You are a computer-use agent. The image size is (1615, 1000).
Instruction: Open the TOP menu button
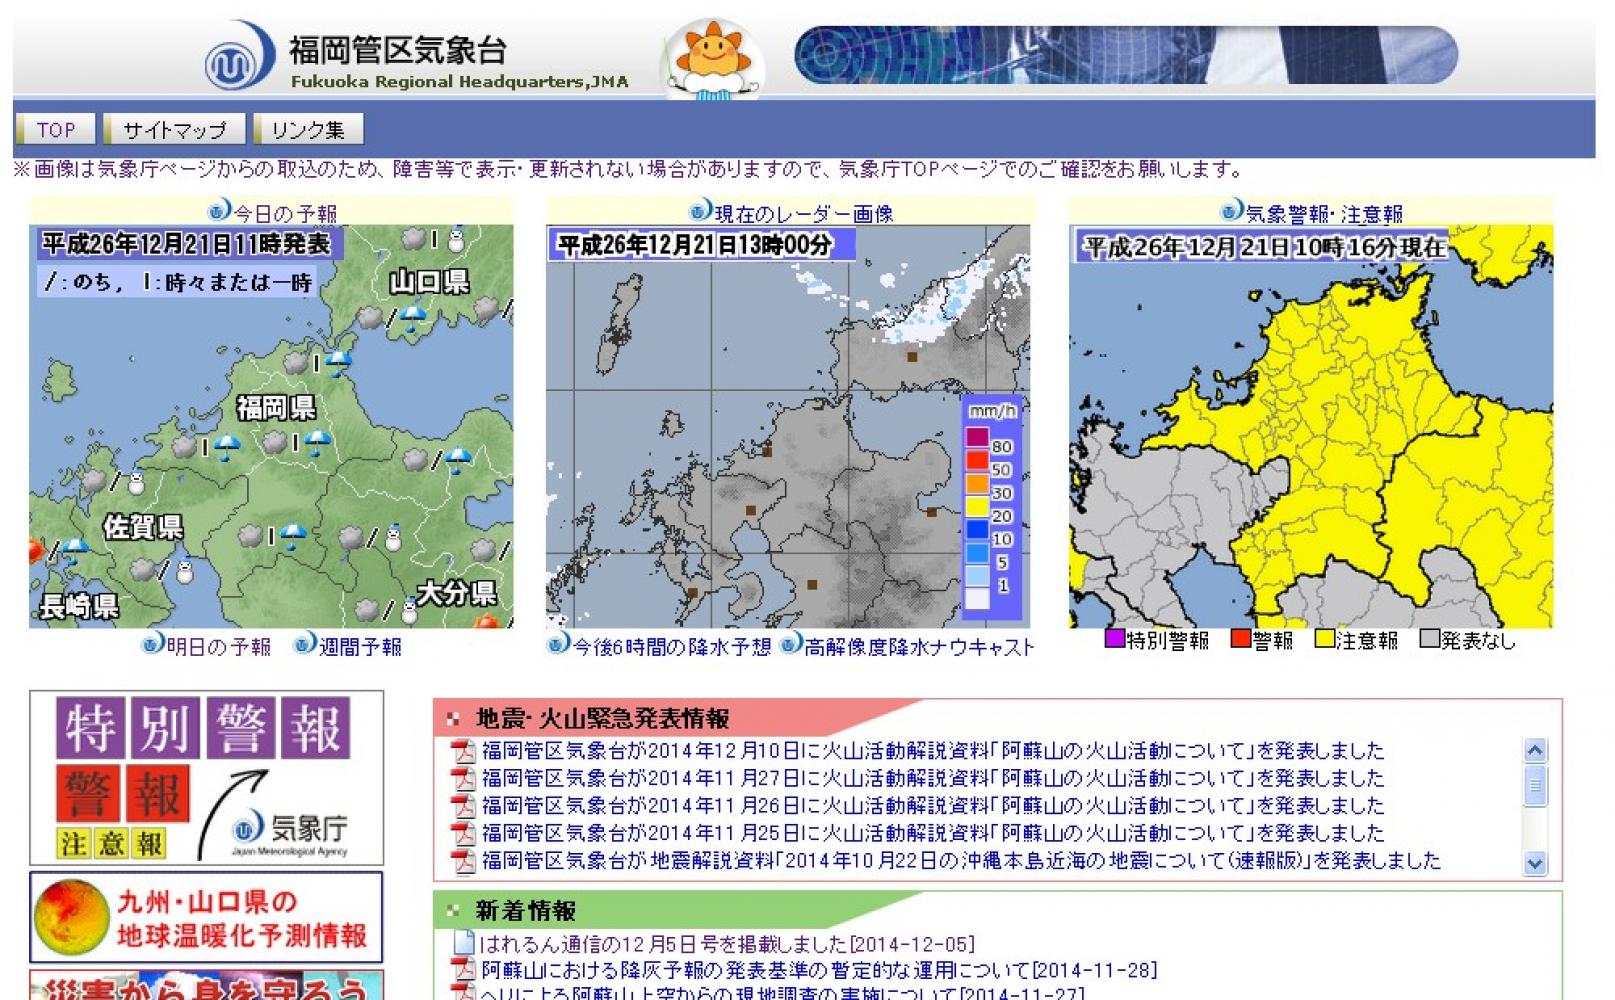(56, 130)
